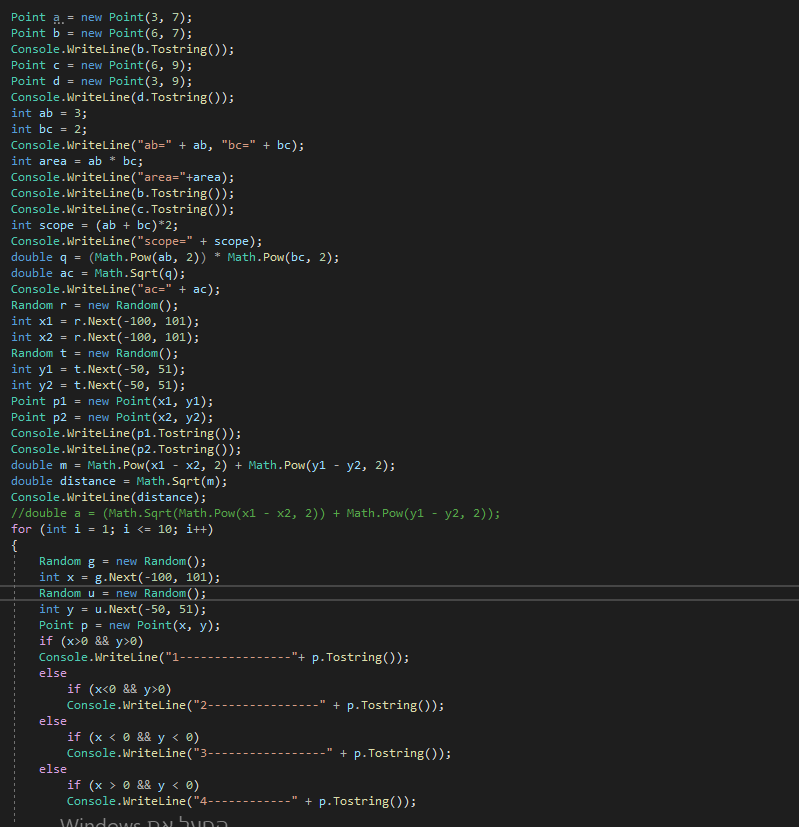
Task: Click the WriteLine starting with "4----" string
Action: tap(242, 801)
